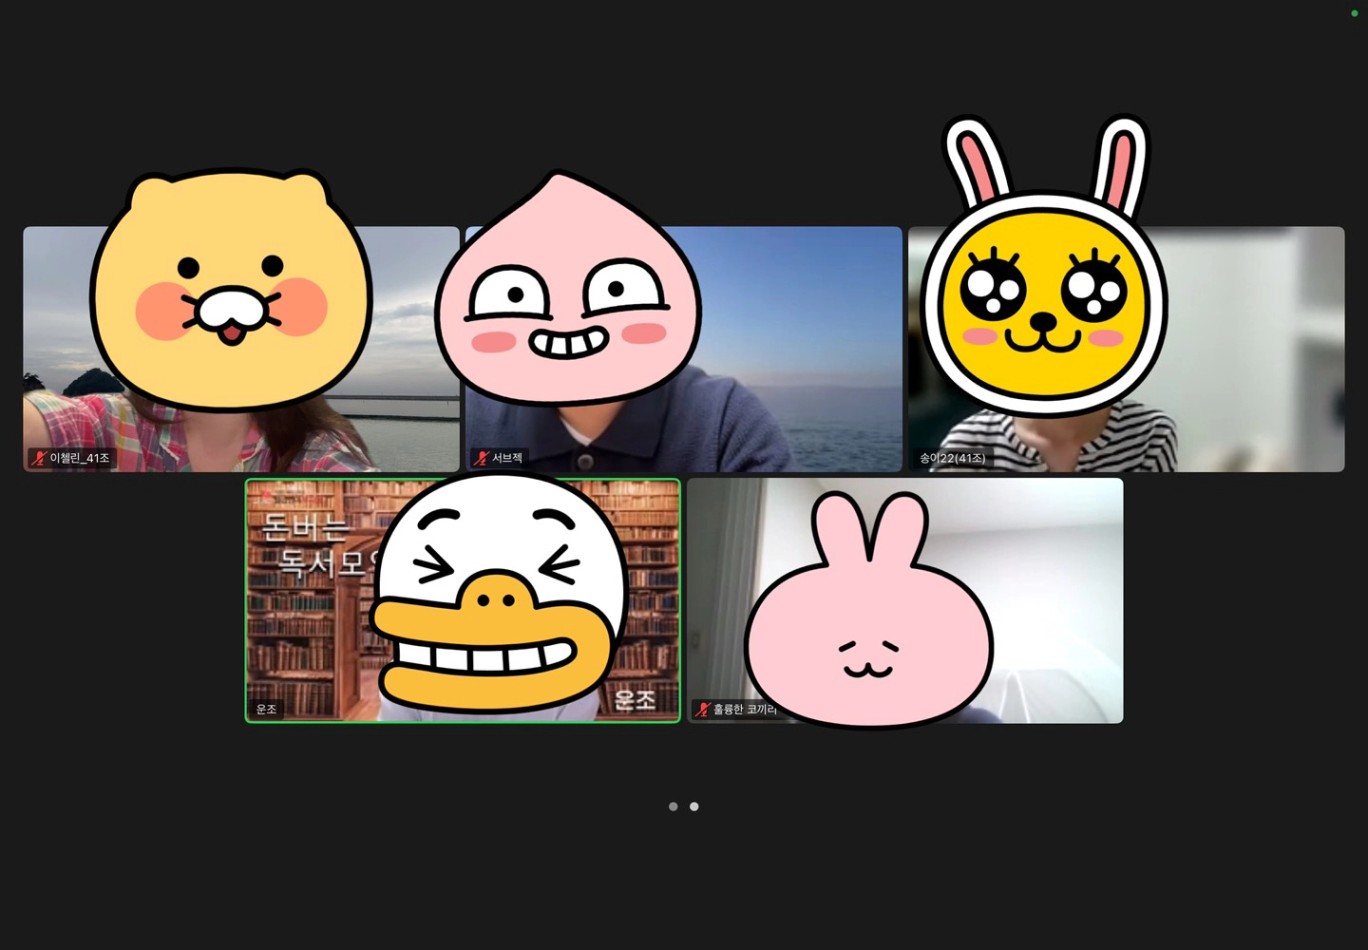Select the 훌륭한 코끼리 video tile
1368x950 pixels.
(x=905, y=600)
